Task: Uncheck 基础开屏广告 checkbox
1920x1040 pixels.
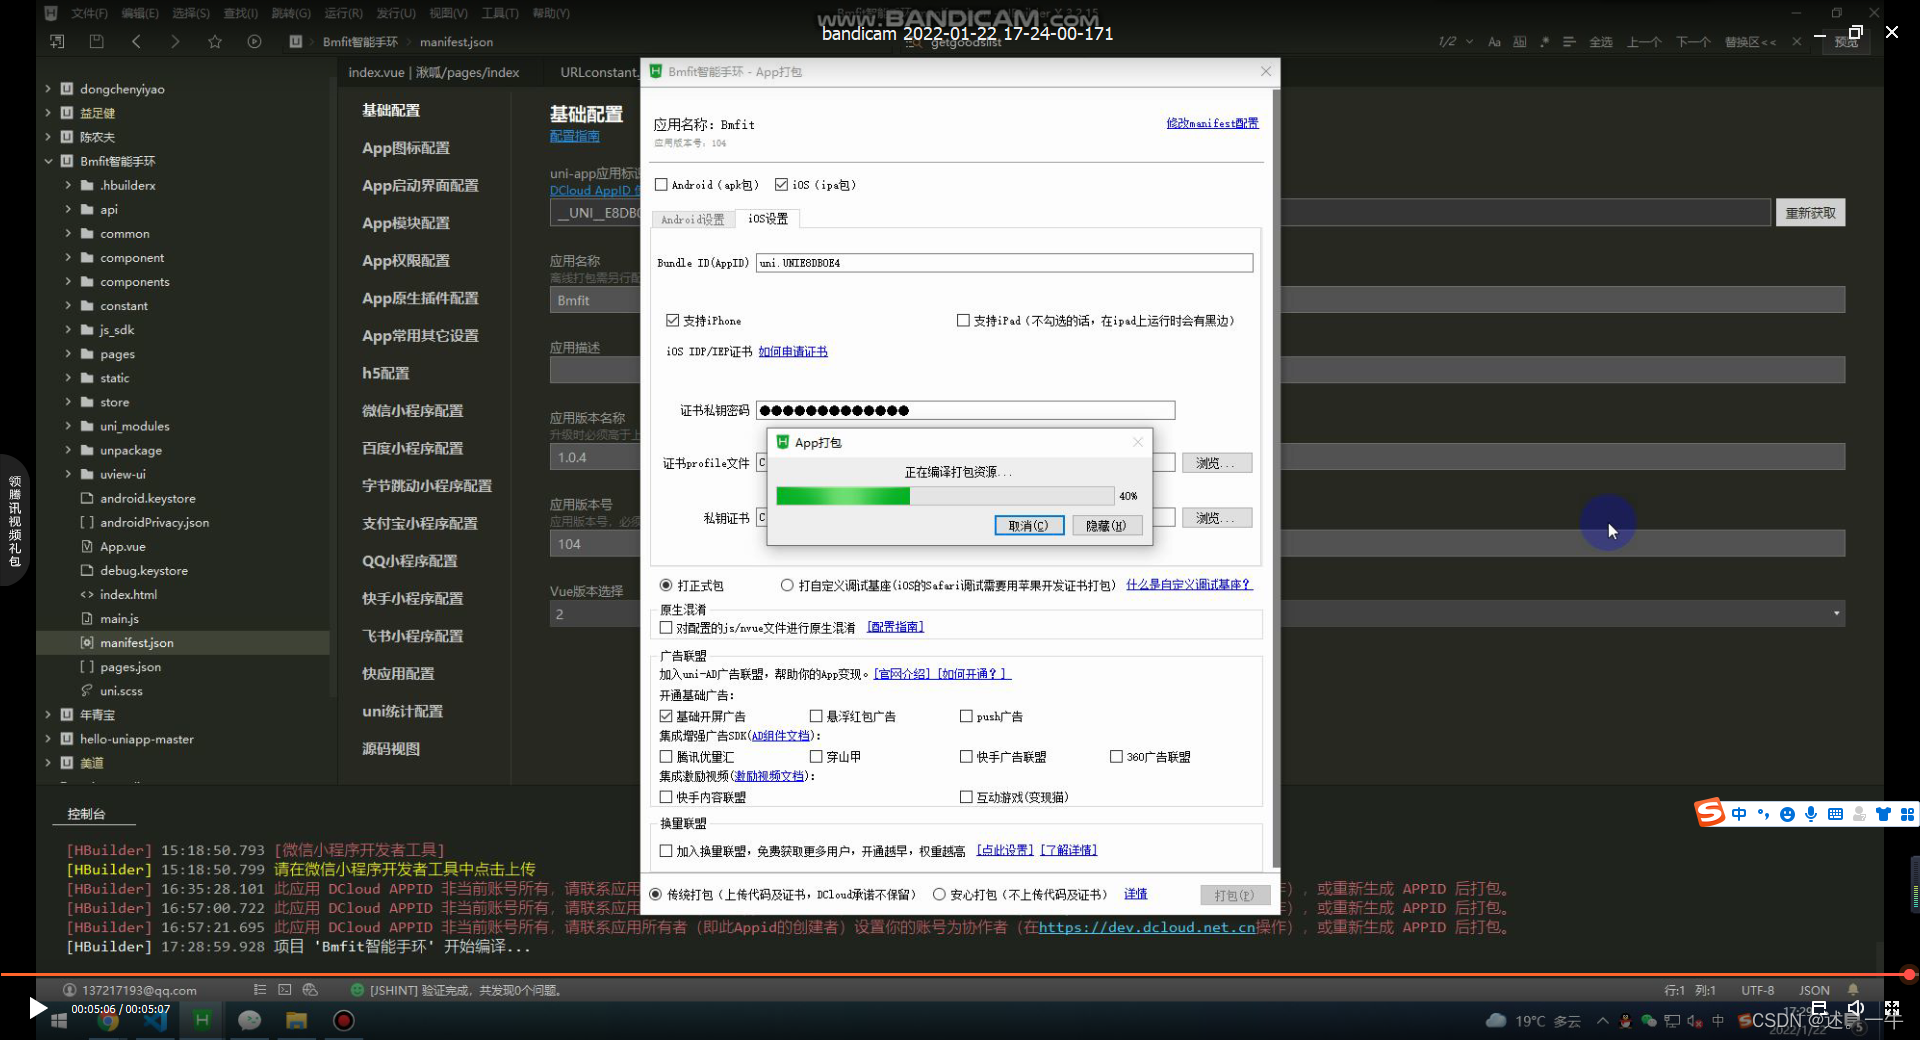Action: [x=666, y=716]
